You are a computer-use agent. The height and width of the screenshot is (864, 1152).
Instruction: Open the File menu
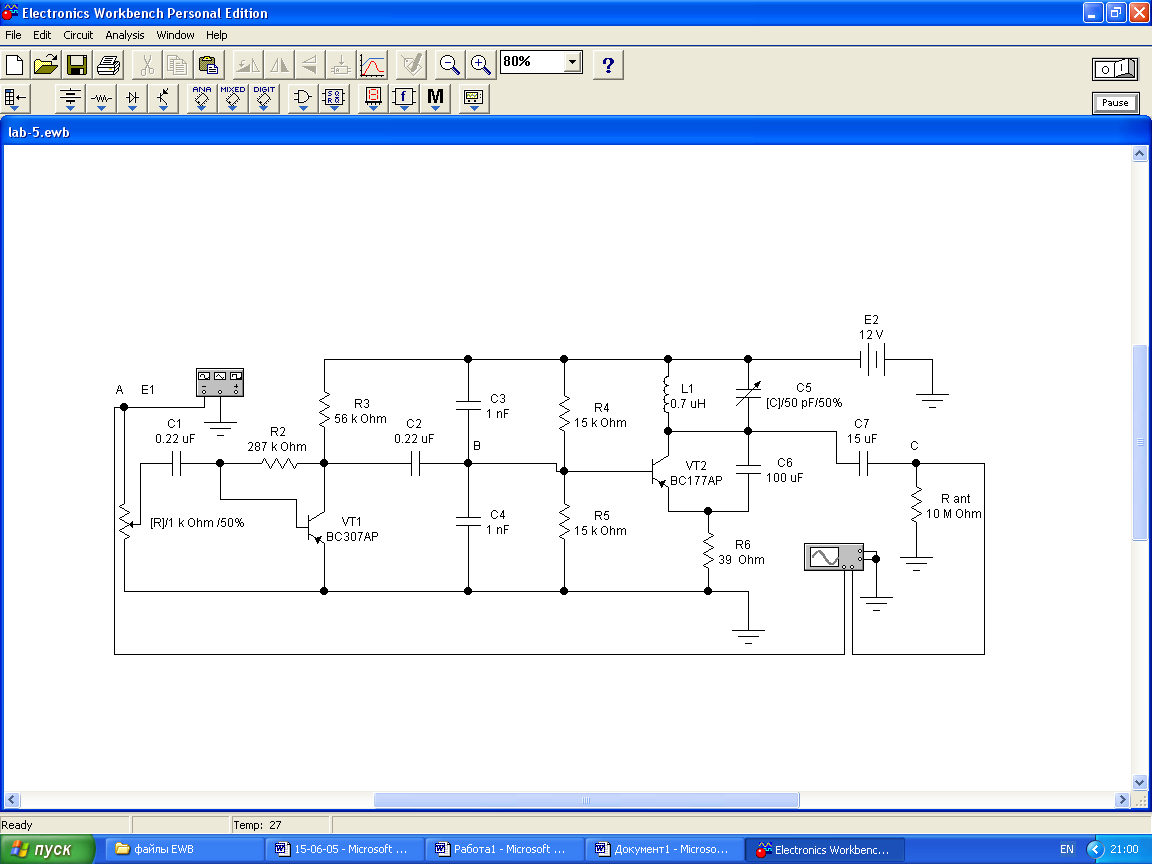click(x=13, y=35)
